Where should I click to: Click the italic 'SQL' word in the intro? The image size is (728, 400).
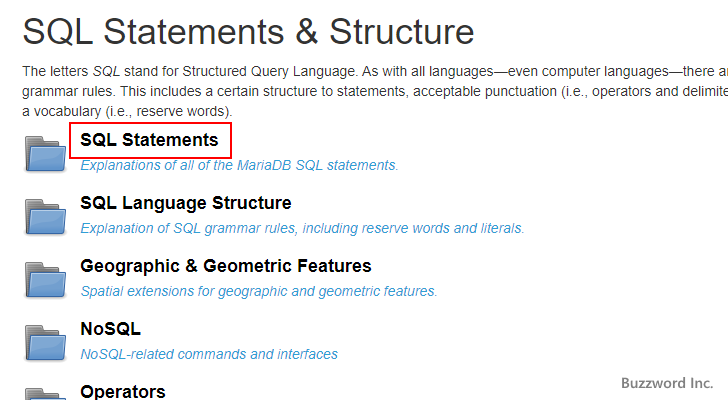(x=106, y=72)
